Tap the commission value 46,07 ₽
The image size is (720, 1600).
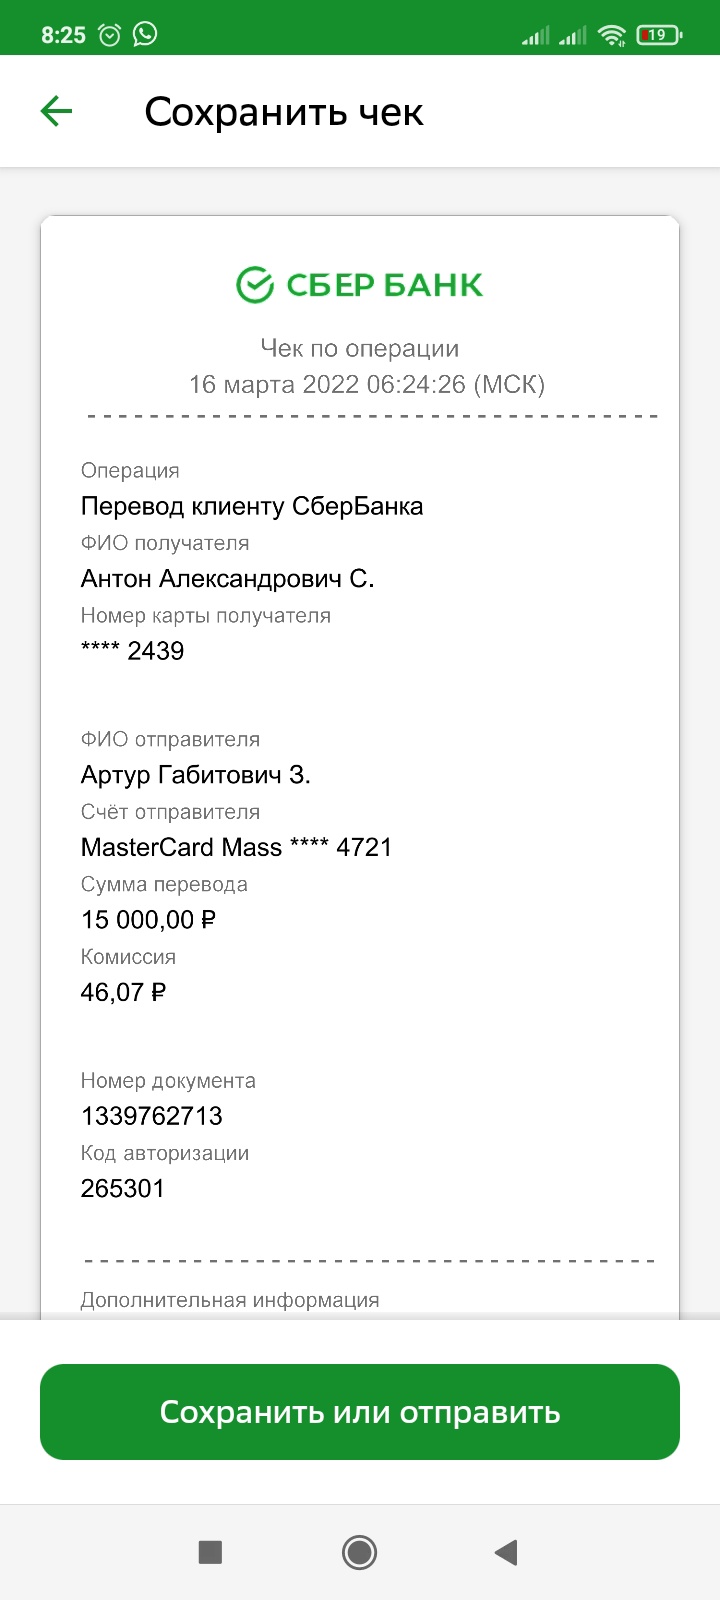click(x=123, y=992)
